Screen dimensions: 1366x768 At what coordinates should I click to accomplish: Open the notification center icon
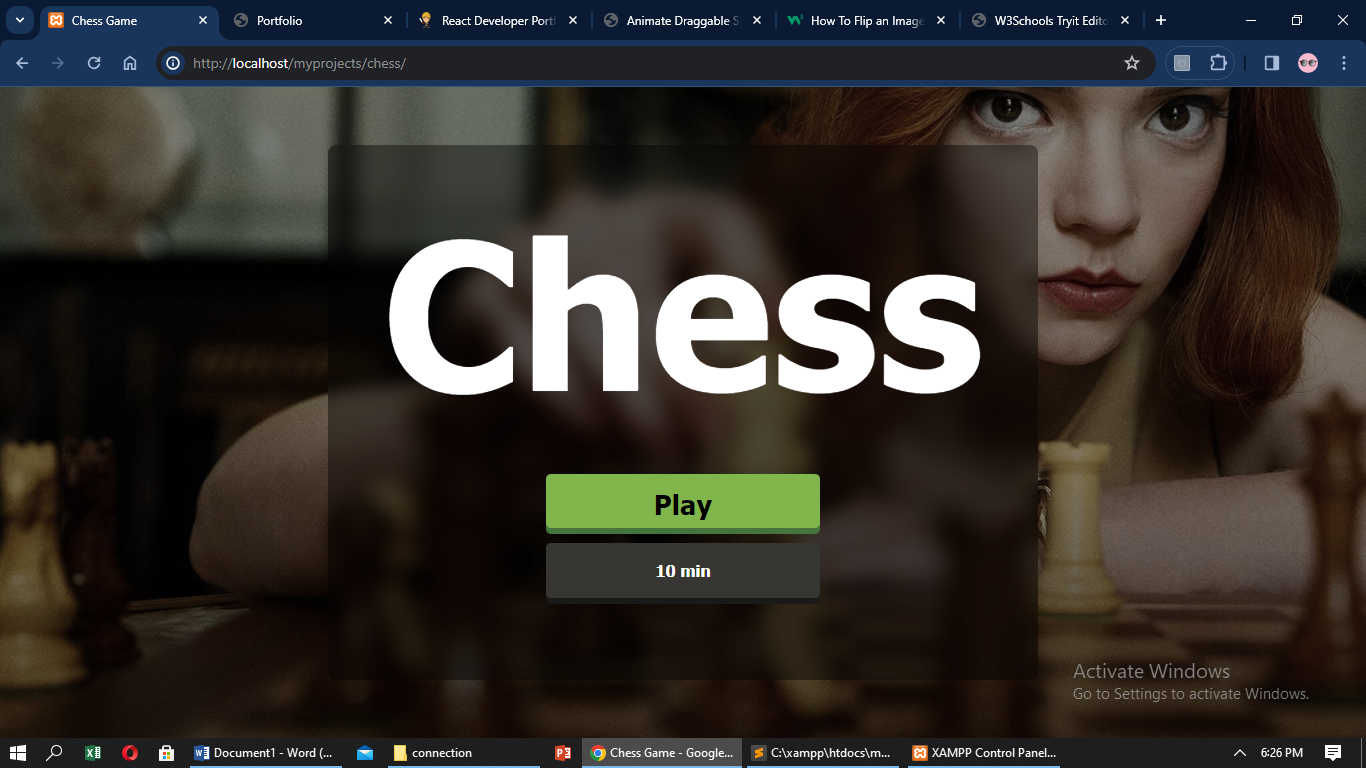[1333, 753]
